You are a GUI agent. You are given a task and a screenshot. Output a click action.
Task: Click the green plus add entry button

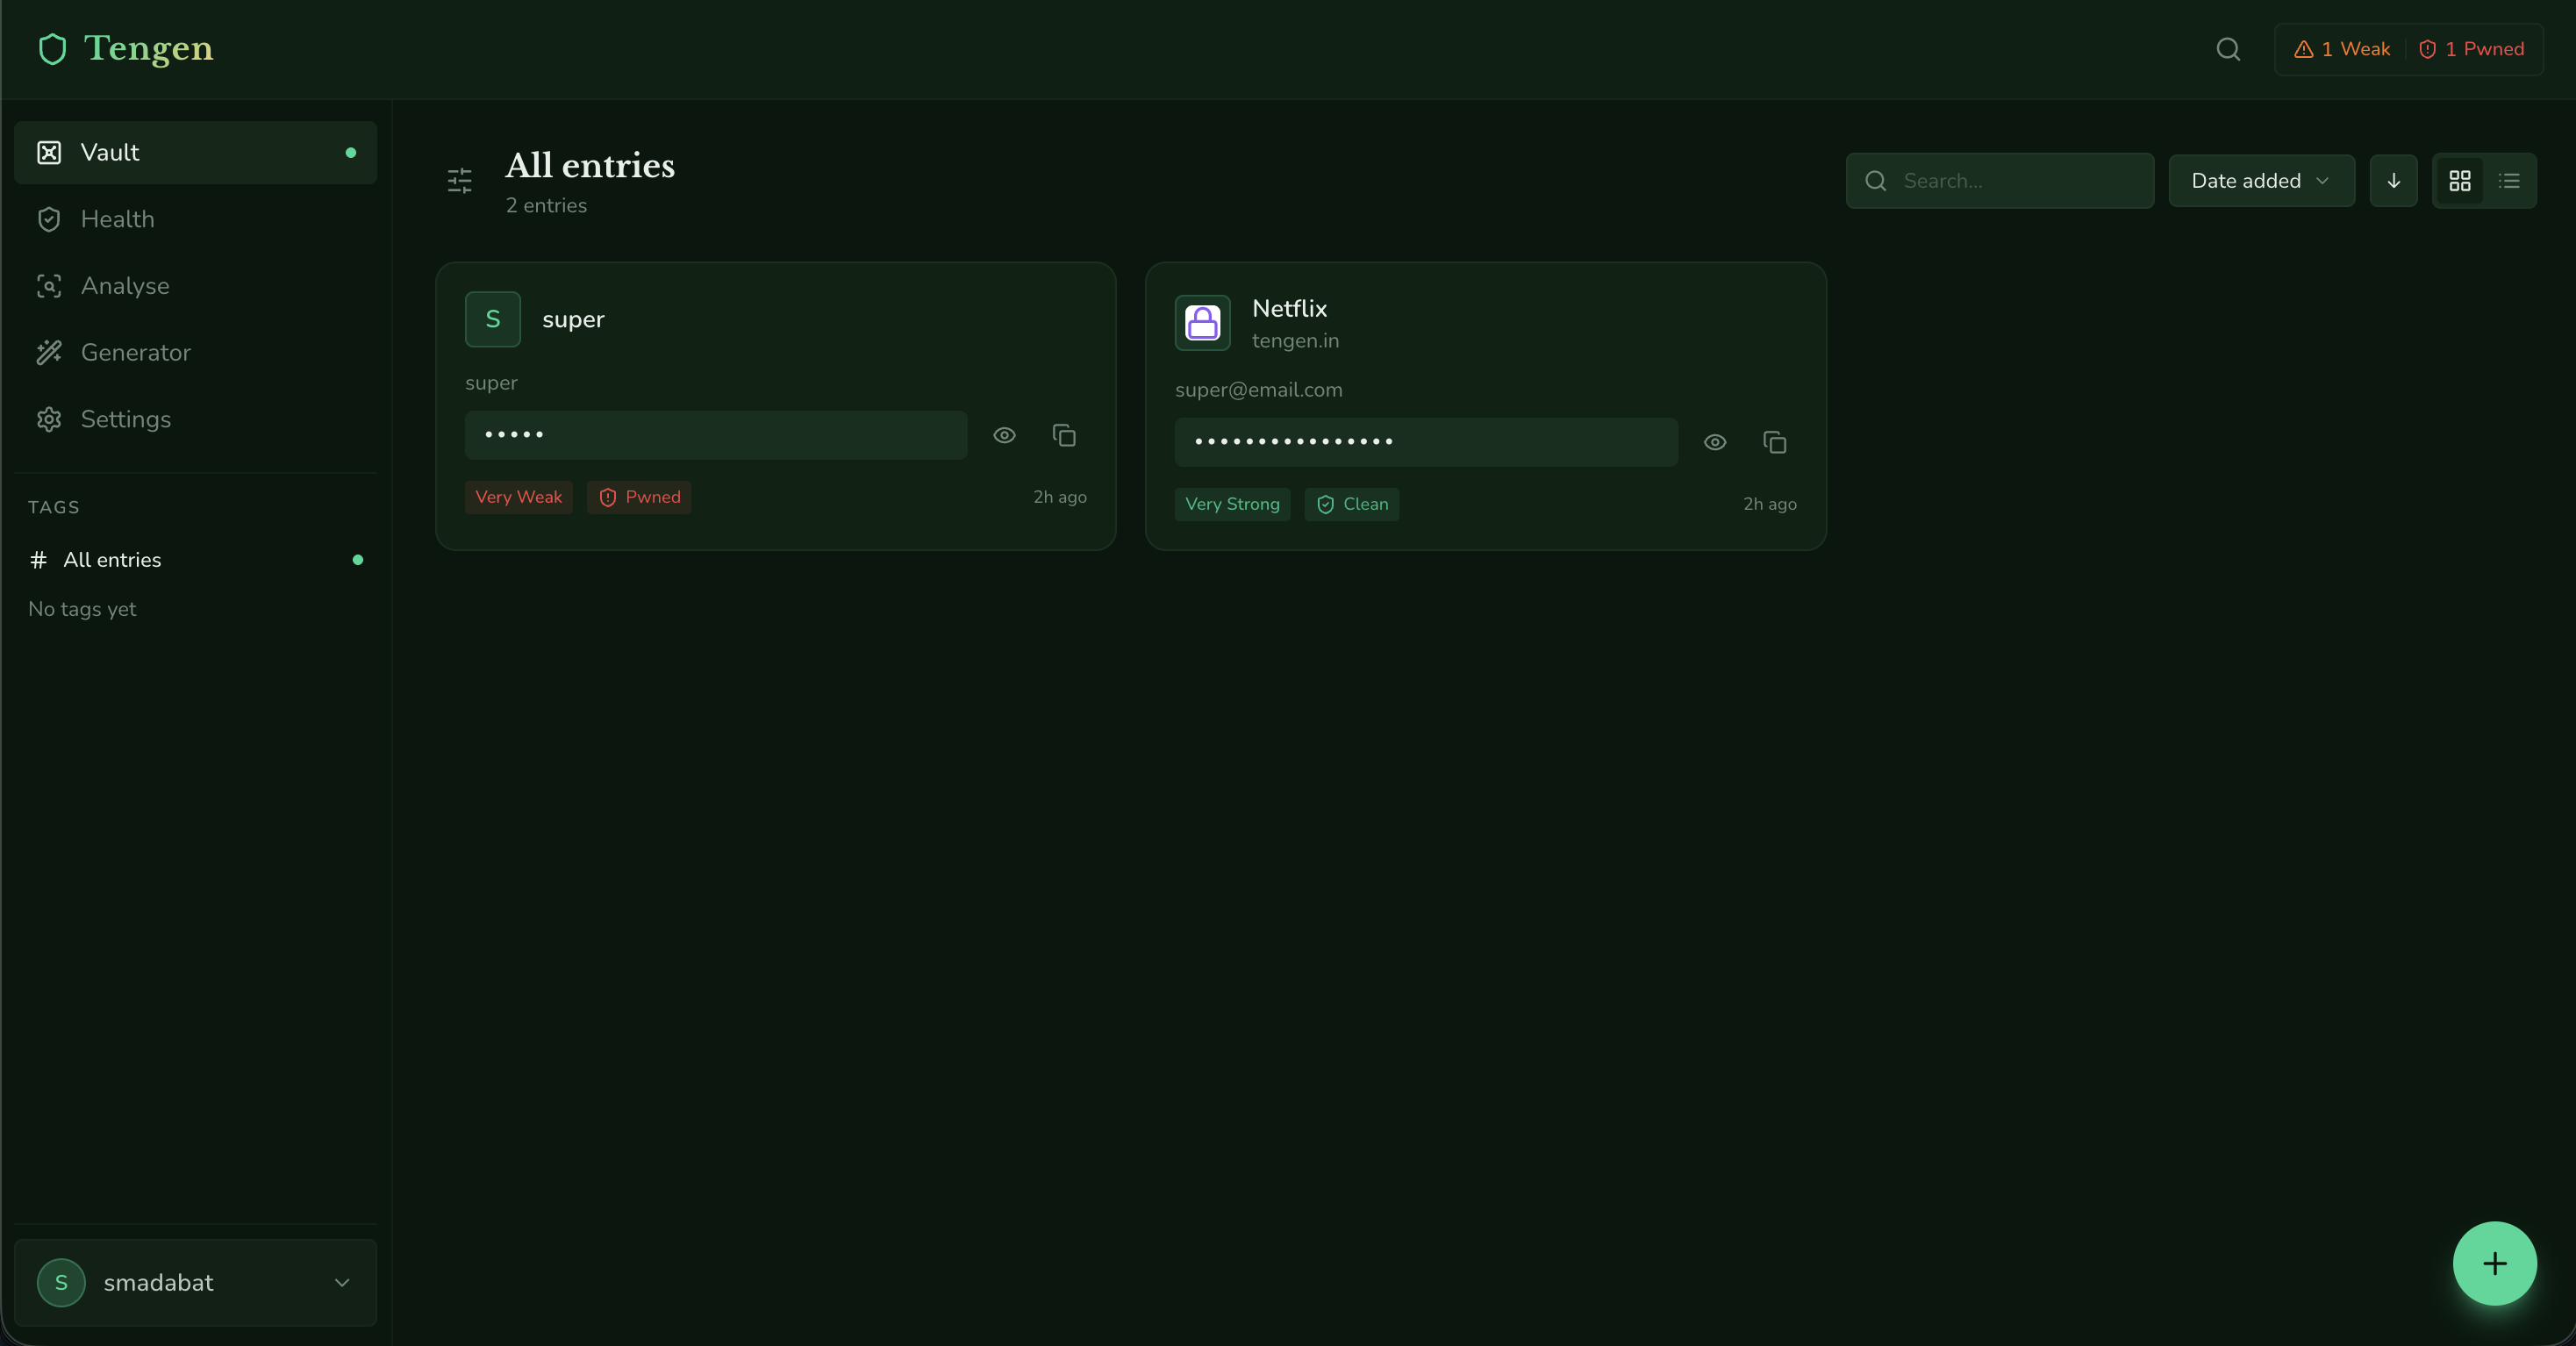click(2494, 1263)
